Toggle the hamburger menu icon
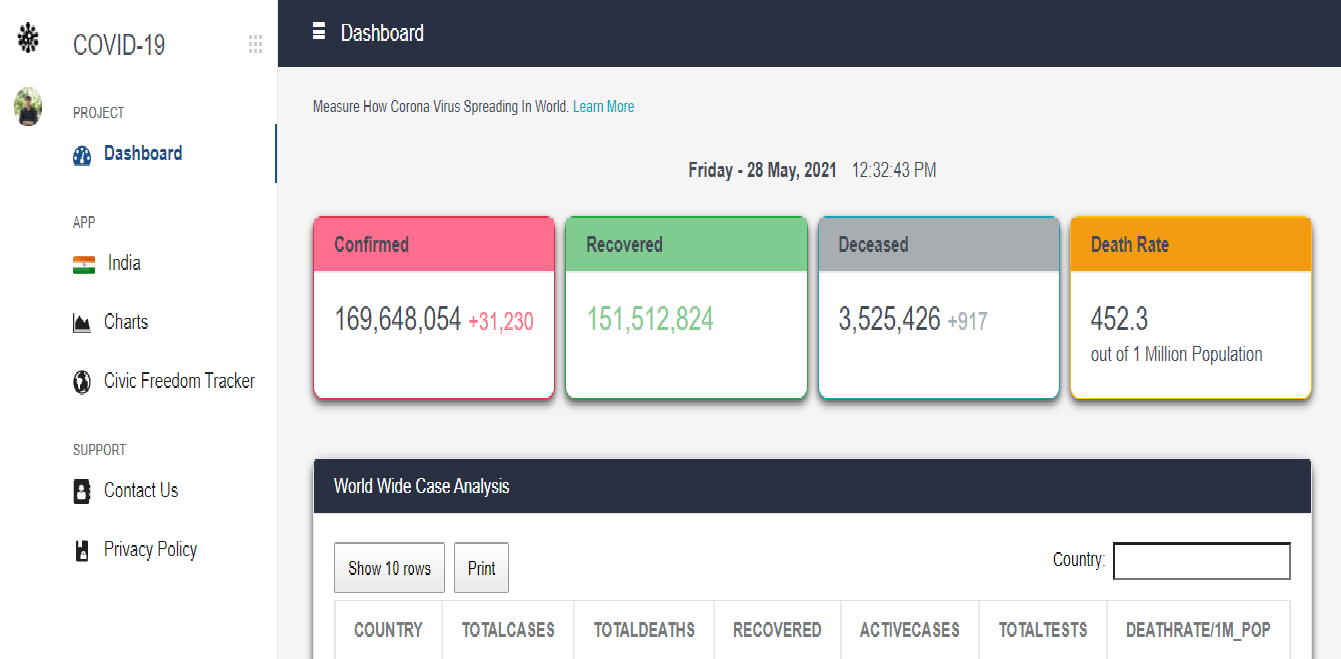The image size is (1341, 659). coord(319,32)
